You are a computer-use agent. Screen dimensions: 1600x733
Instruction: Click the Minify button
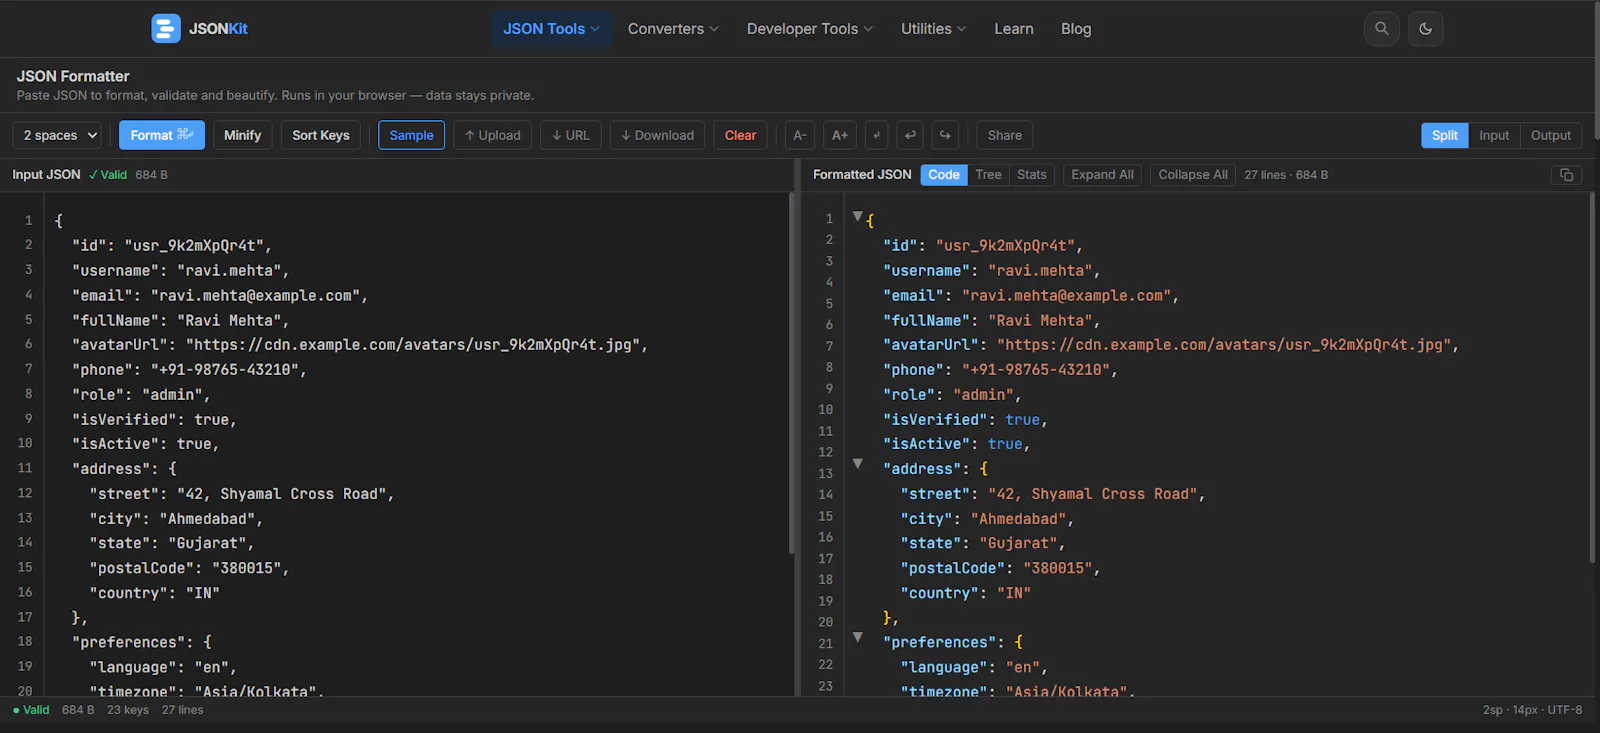[242, 135]
